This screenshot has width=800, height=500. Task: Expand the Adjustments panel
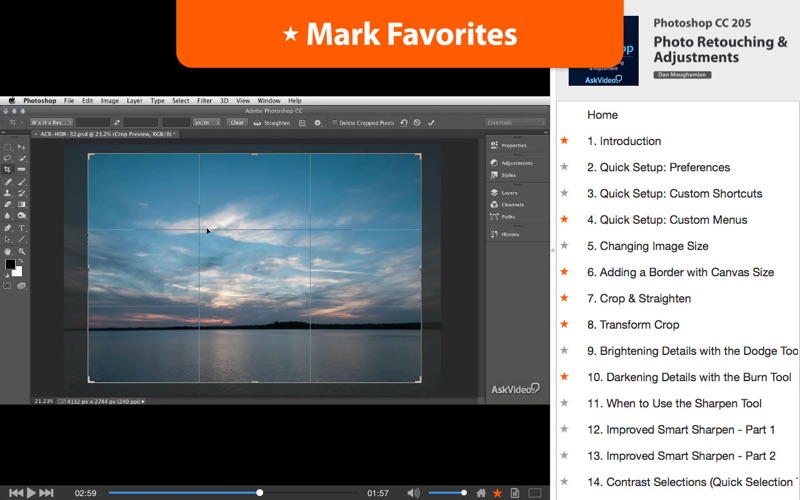point(511,163)
